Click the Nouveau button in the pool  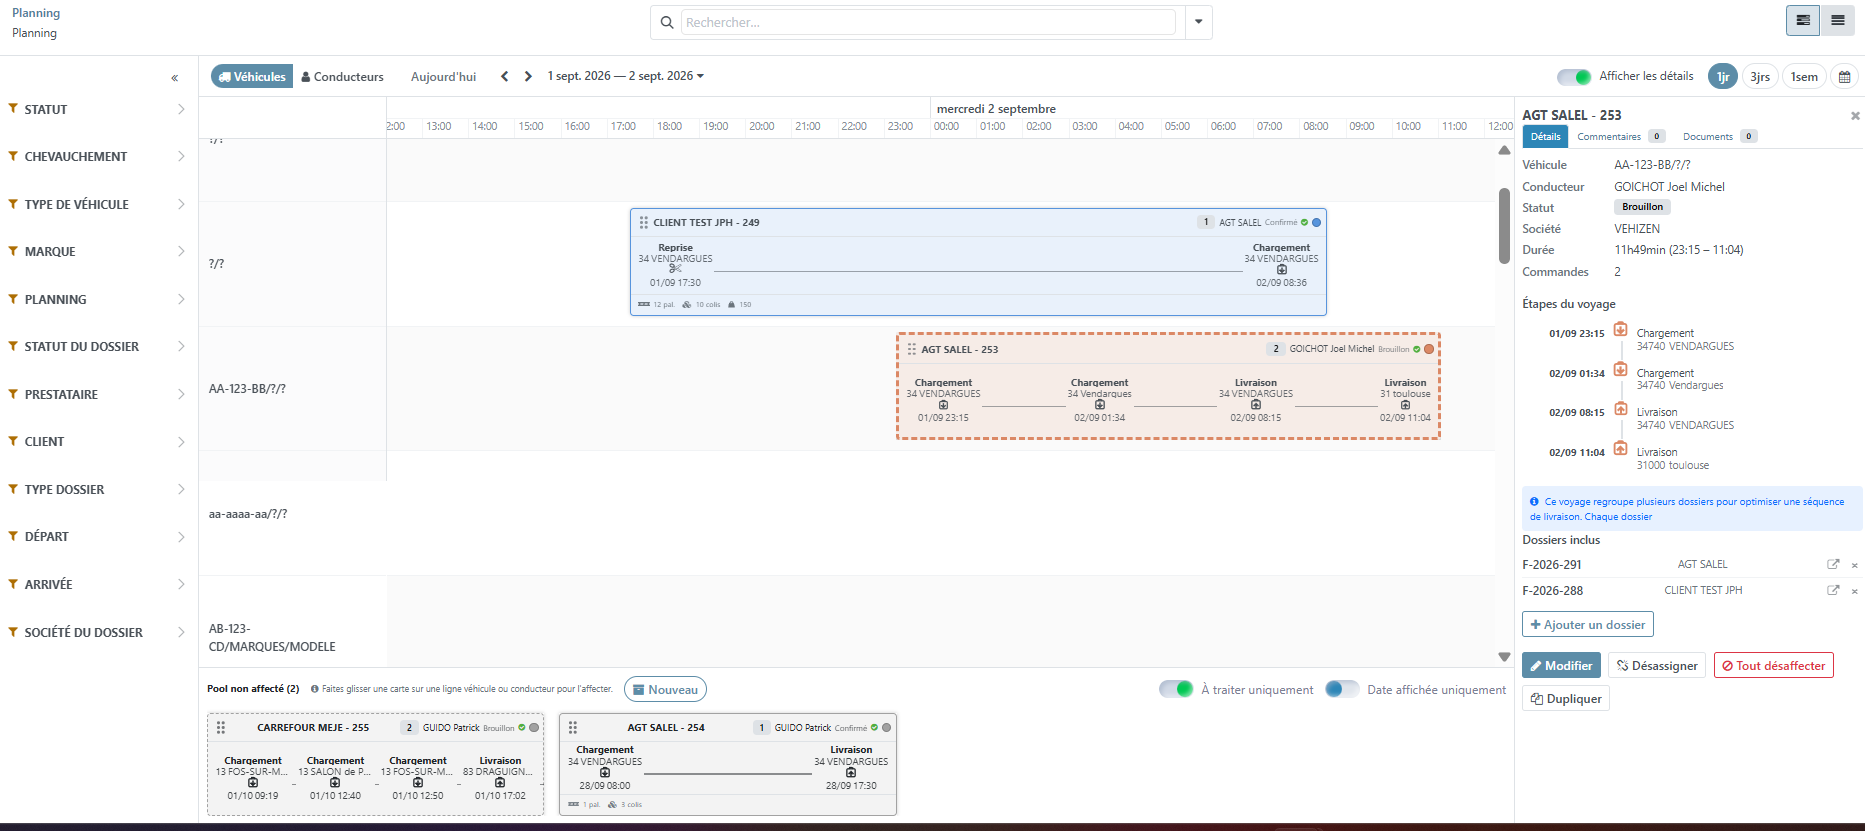click(665, 689)
